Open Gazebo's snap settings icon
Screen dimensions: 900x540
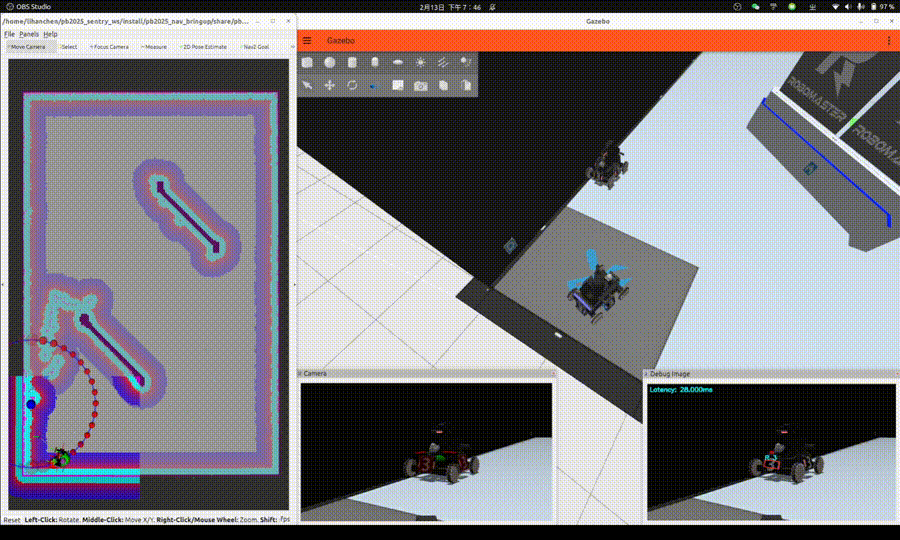(375, 85)
